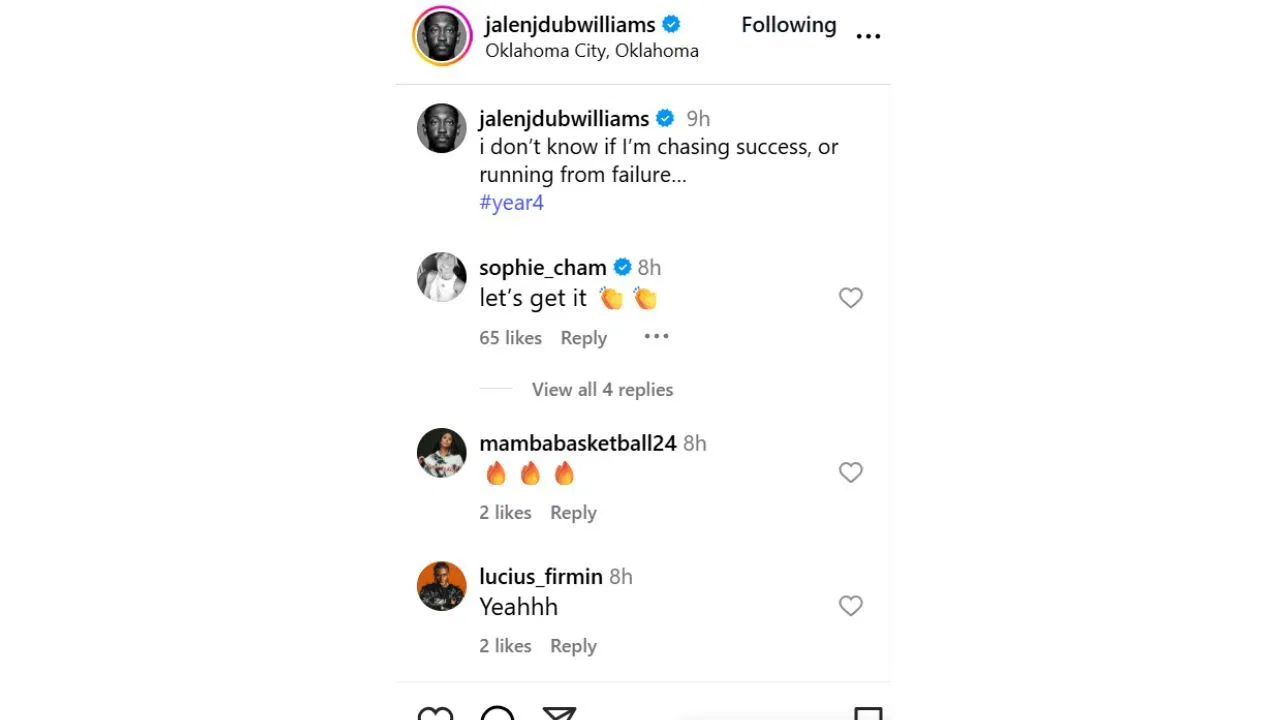
Task: Open the caption author's avatar
Action: coord(442,128)
